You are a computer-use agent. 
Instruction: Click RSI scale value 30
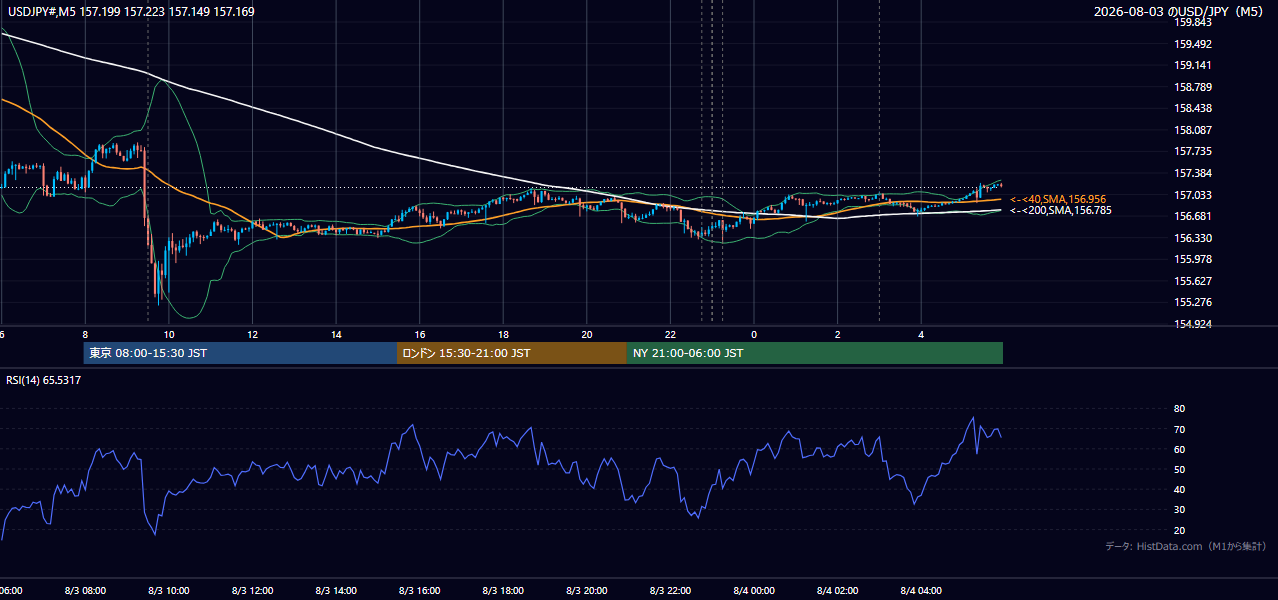pos(1180,510)
